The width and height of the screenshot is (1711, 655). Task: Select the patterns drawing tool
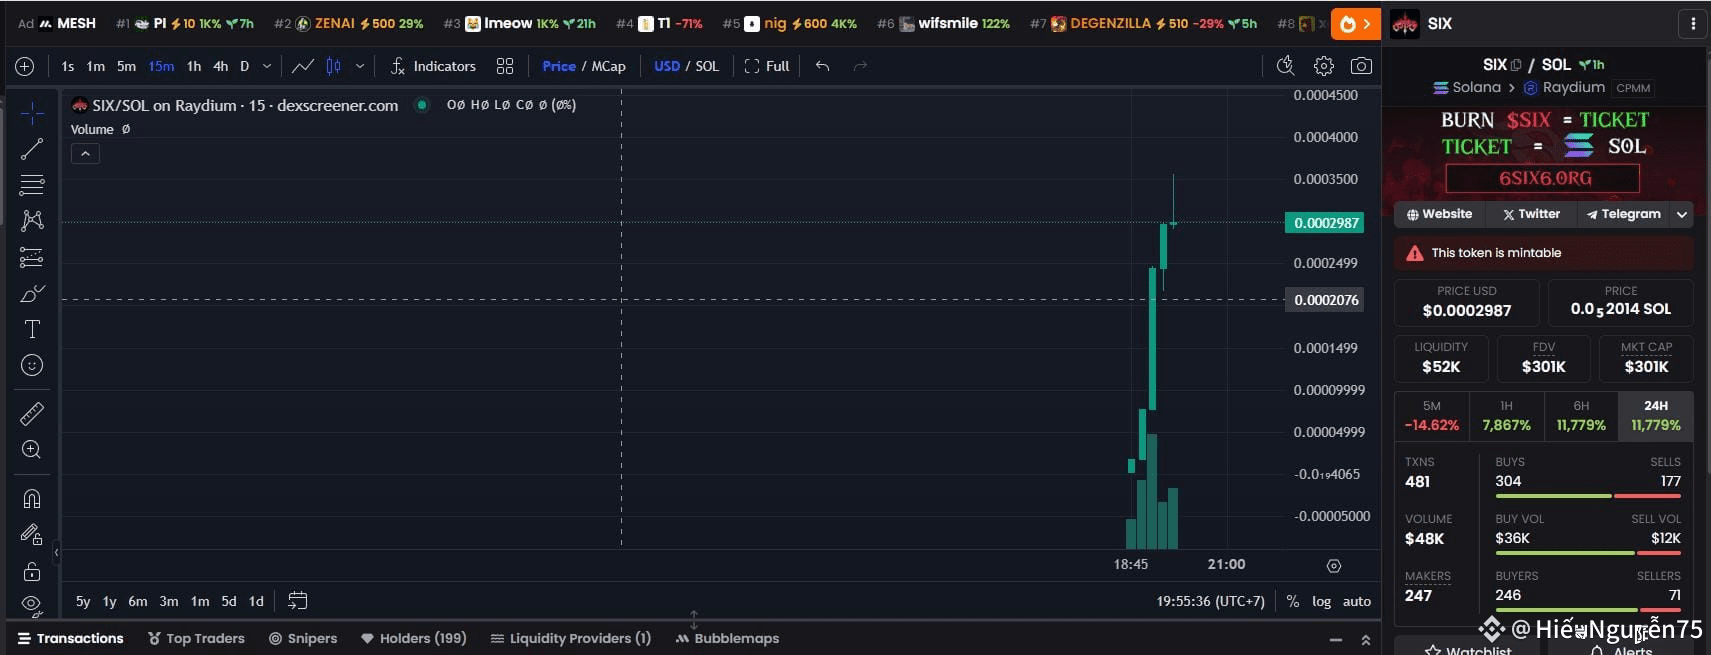pyautogui.click(x=32, y=220)
